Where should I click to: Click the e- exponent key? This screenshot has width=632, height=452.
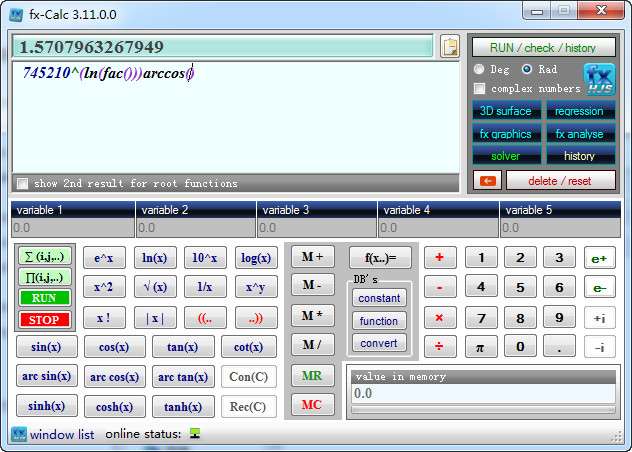[599, 287]
